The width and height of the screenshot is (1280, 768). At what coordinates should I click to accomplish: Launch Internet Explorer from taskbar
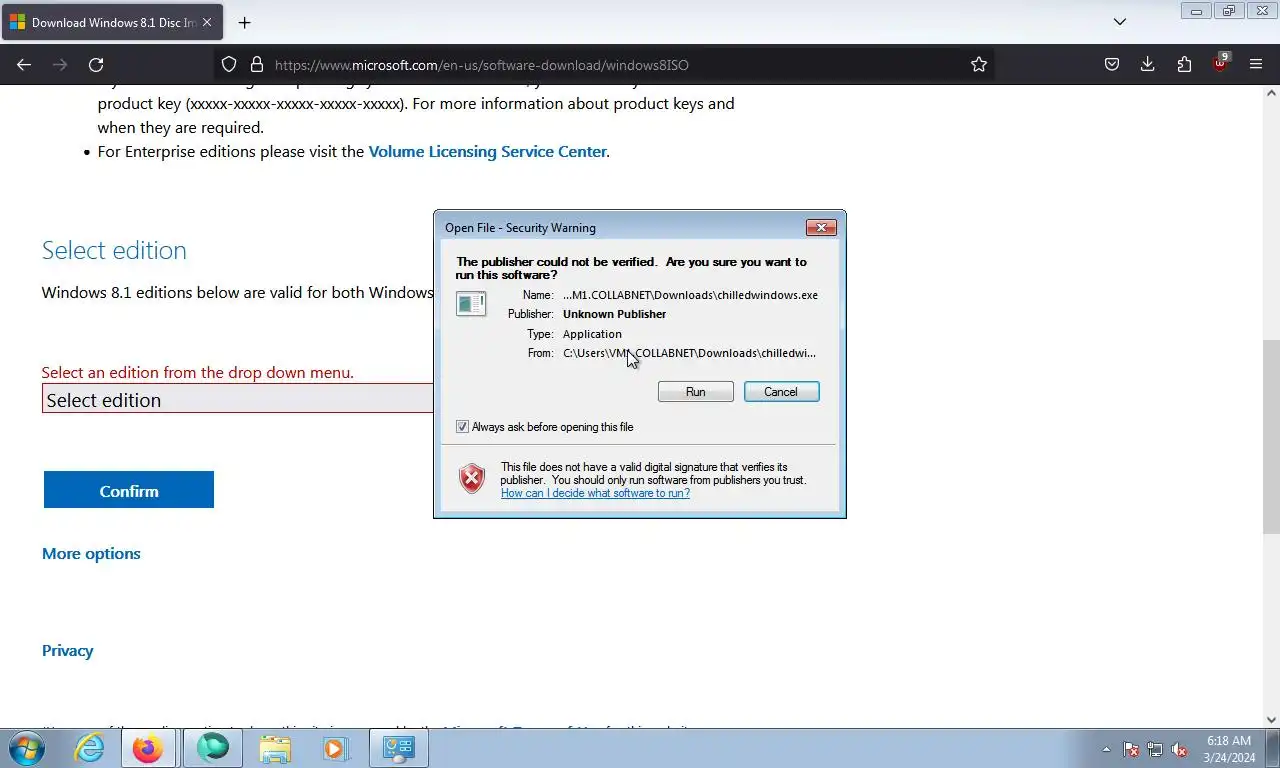point(90,748)
